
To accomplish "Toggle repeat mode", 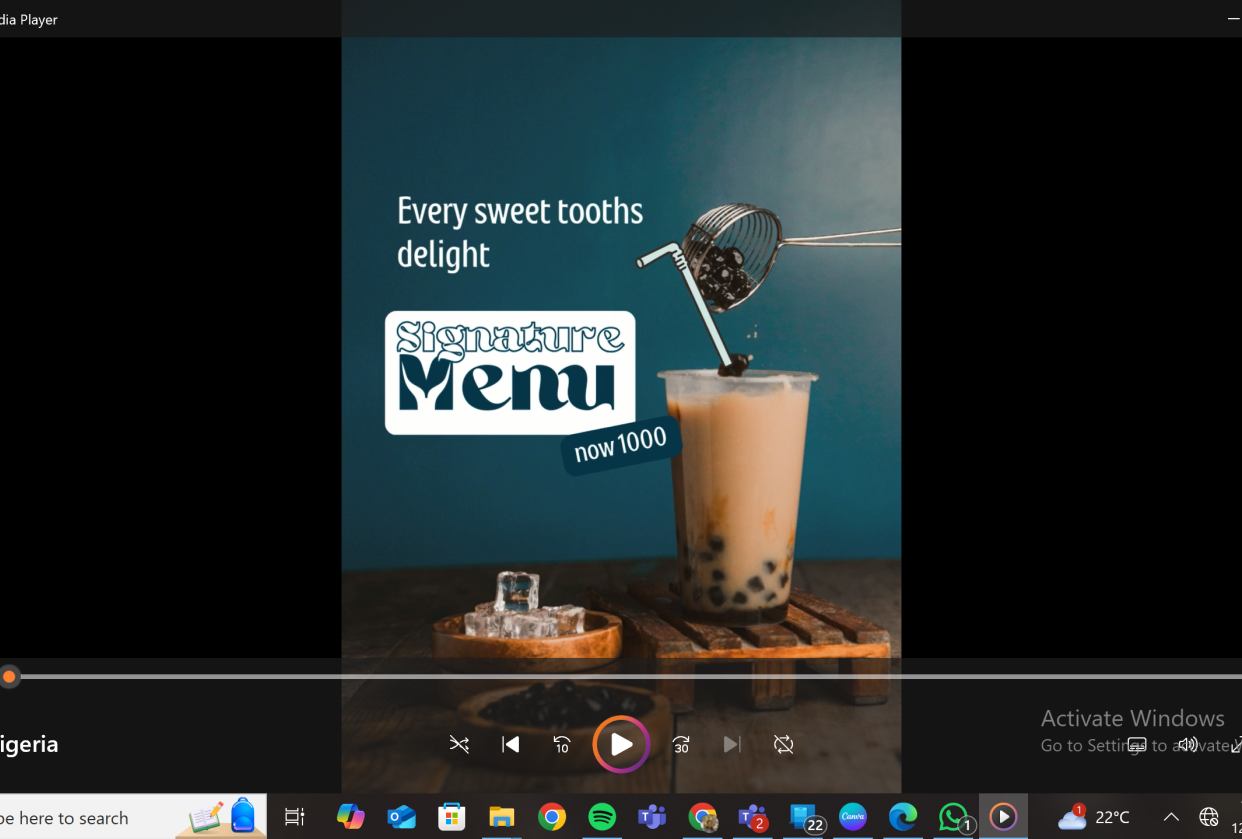I will (783, 745).
